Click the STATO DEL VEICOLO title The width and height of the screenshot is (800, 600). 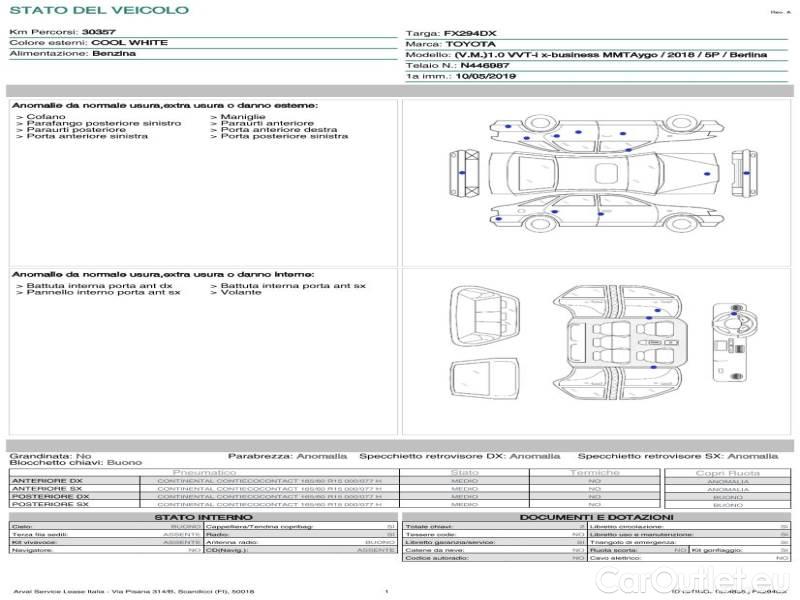(x=98, y=10)
